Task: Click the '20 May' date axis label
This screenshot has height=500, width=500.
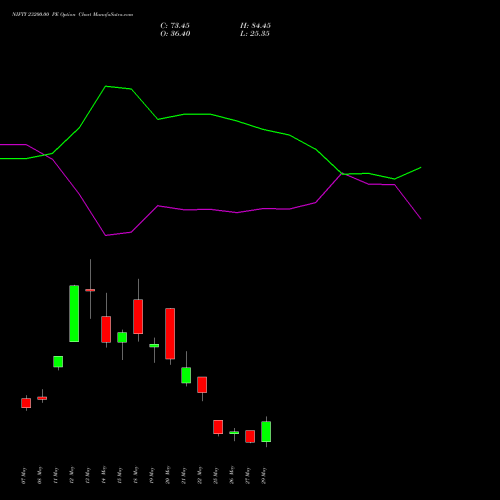Action: coord(168,476)
